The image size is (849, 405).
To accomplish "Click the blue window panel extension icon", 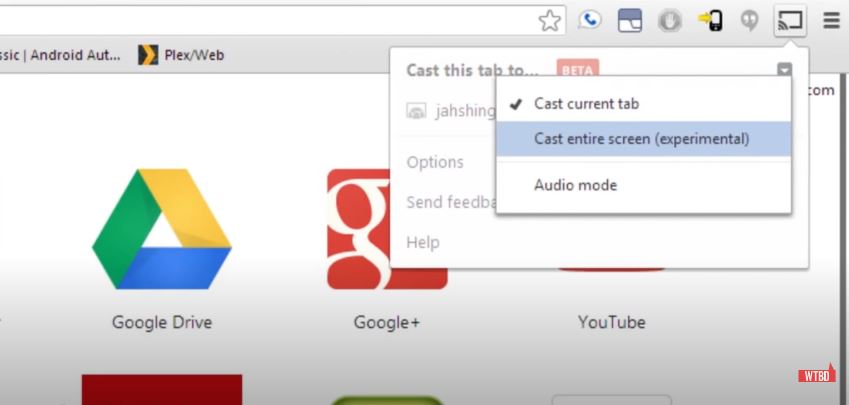I will pyautogui.click(x=630, y=21).
